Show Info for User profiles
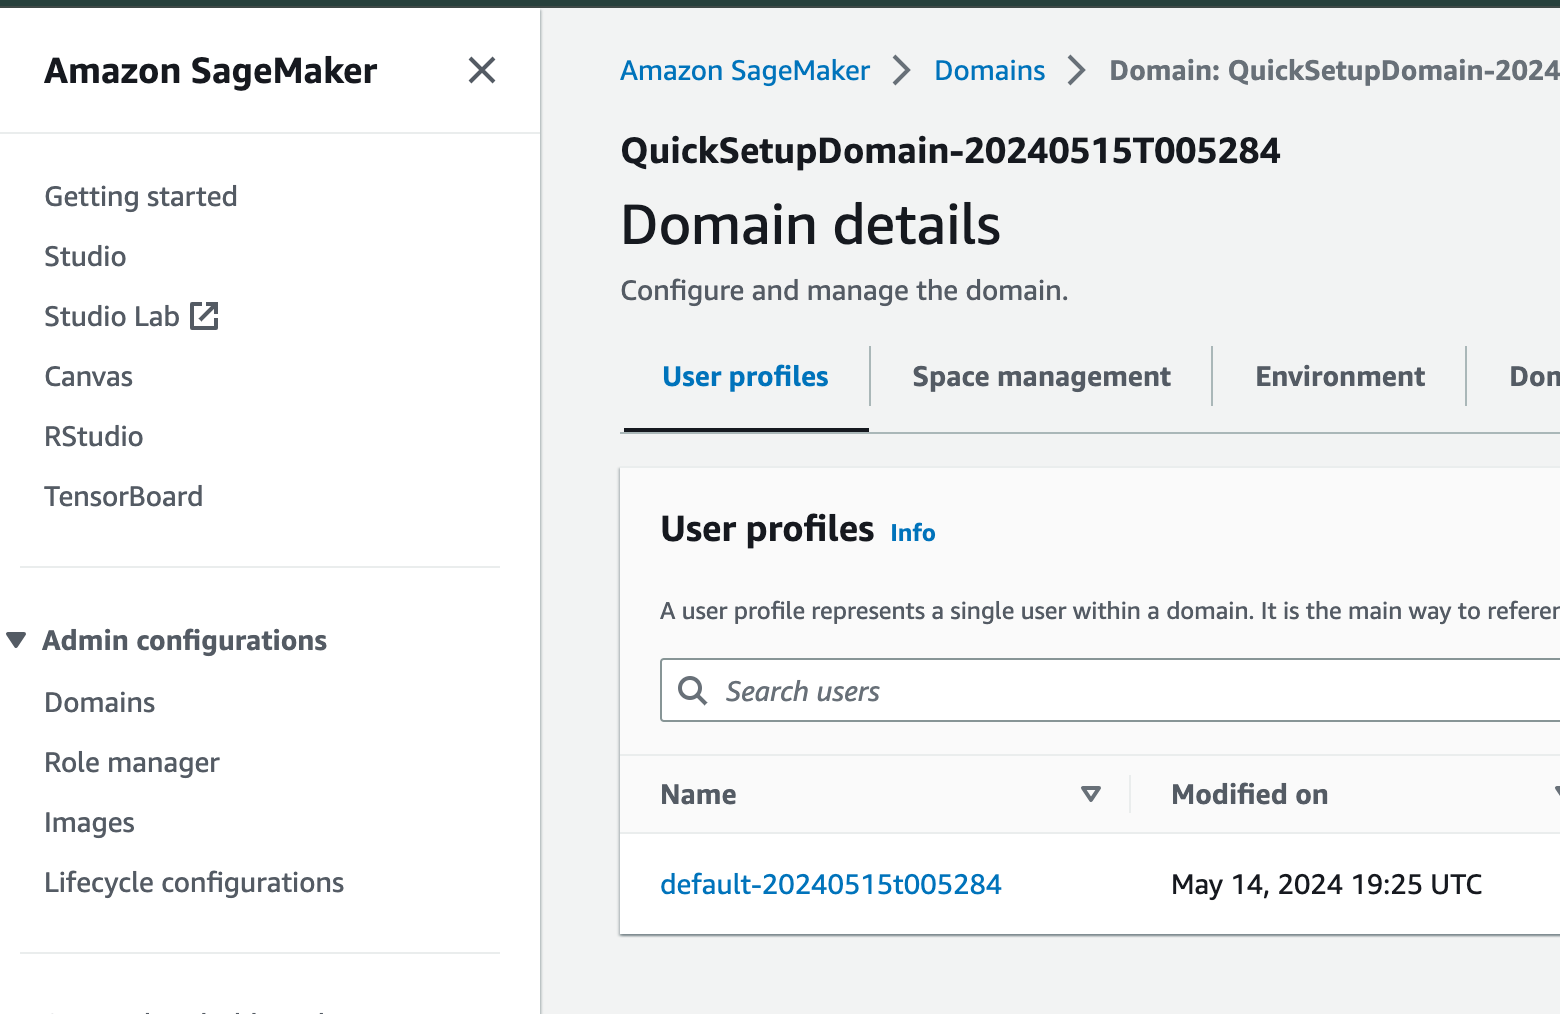 coord(913,533)
